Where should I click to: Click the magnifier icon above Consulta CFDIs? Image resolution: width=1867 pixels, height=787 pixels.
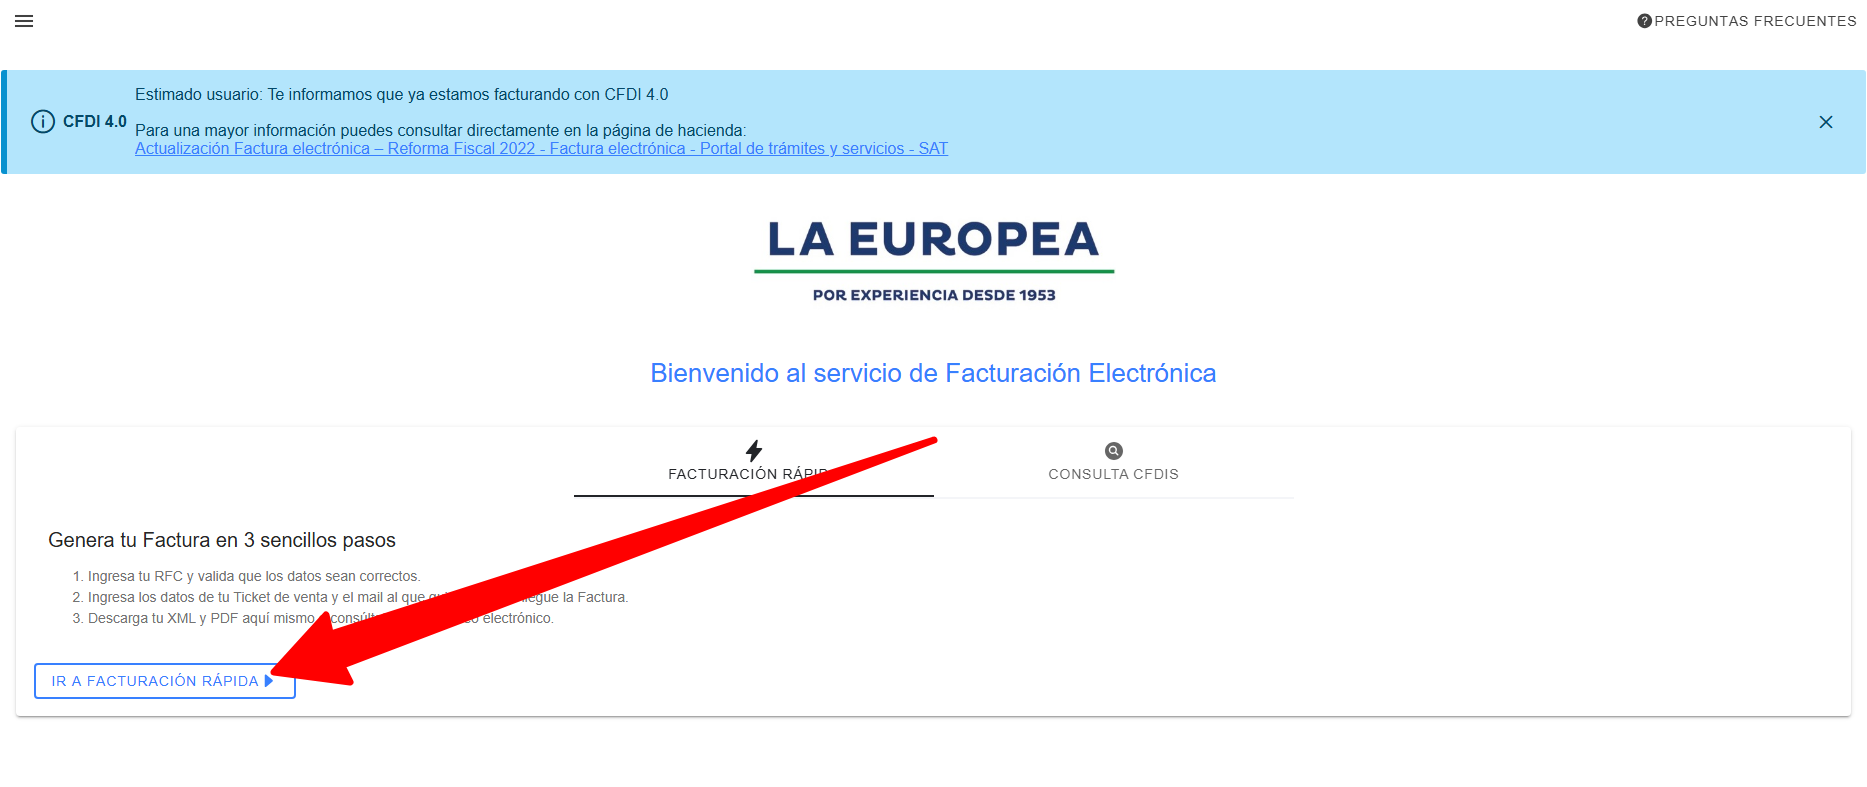coord(1113,451)
